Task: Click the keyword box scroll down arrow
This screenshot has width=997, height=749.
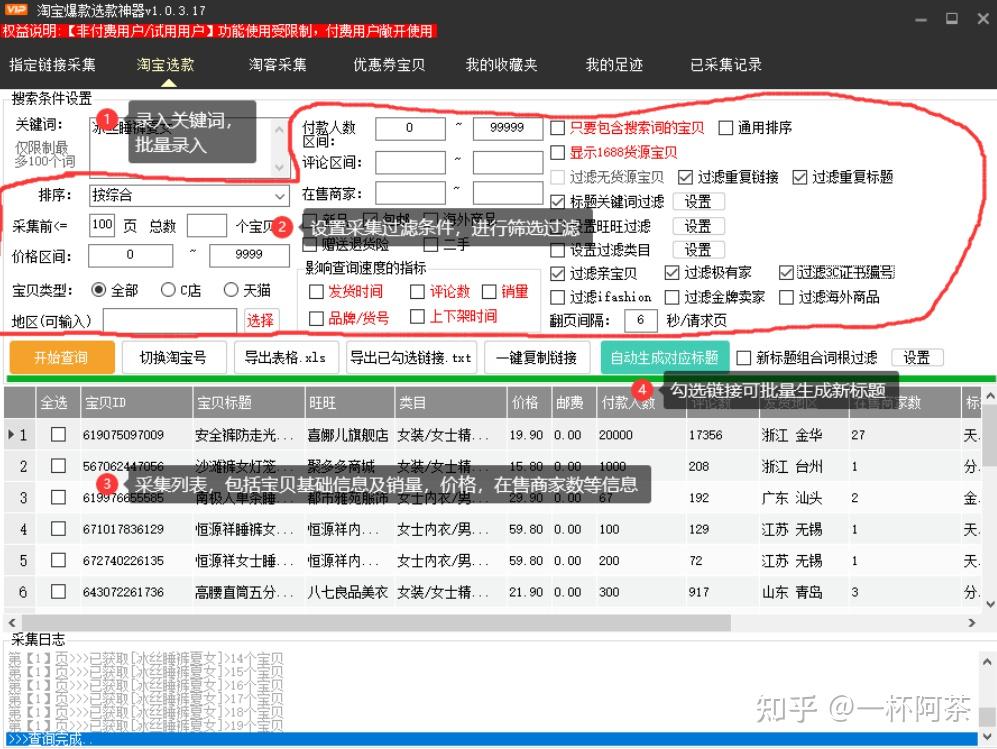Action: 279,167
